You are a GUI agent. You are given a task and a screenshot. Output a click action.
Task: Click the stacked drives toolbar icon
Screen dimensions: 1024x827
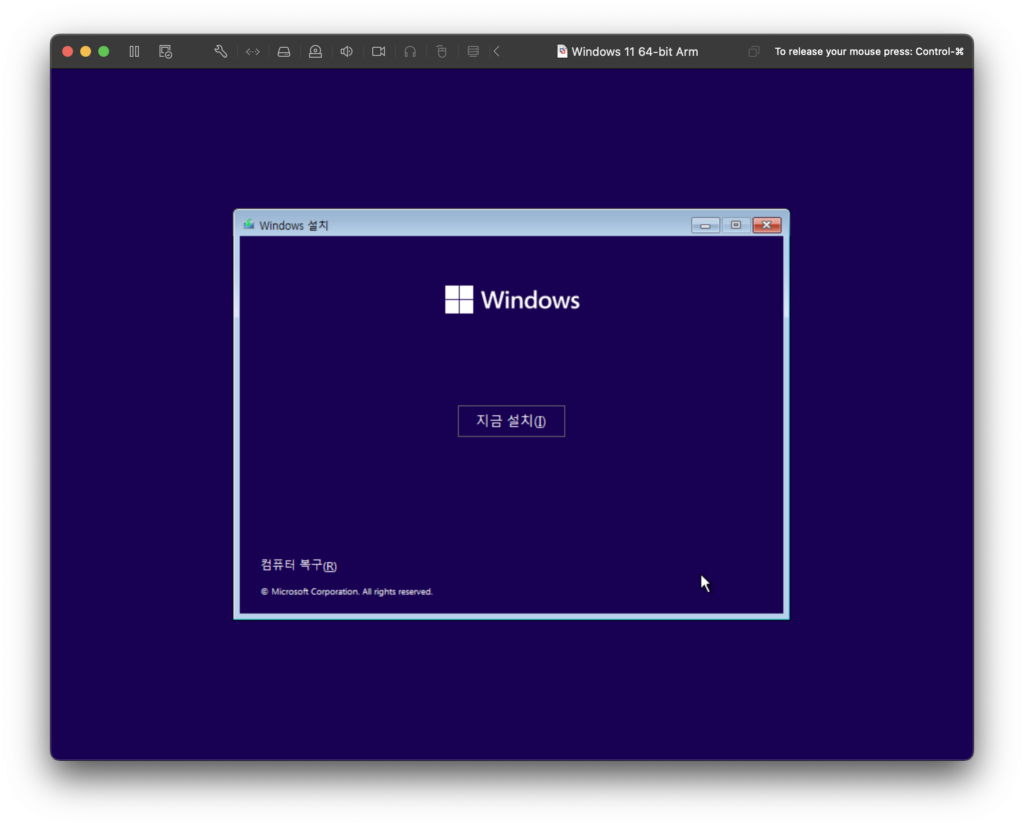point(473,51)
